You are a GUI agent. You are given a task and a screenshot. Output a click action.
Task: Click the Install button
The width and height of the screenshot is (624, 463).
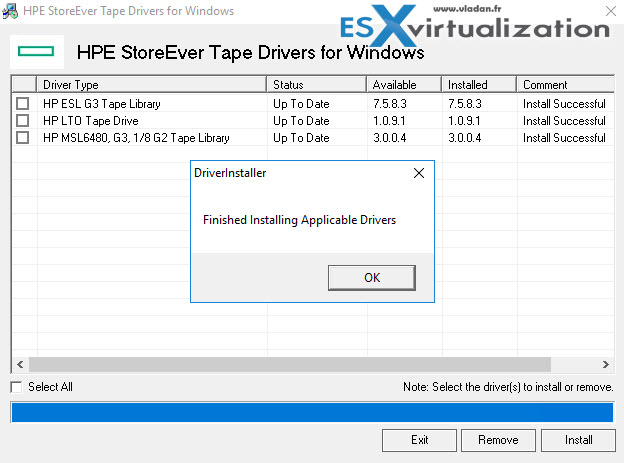[x=578, y=440]
